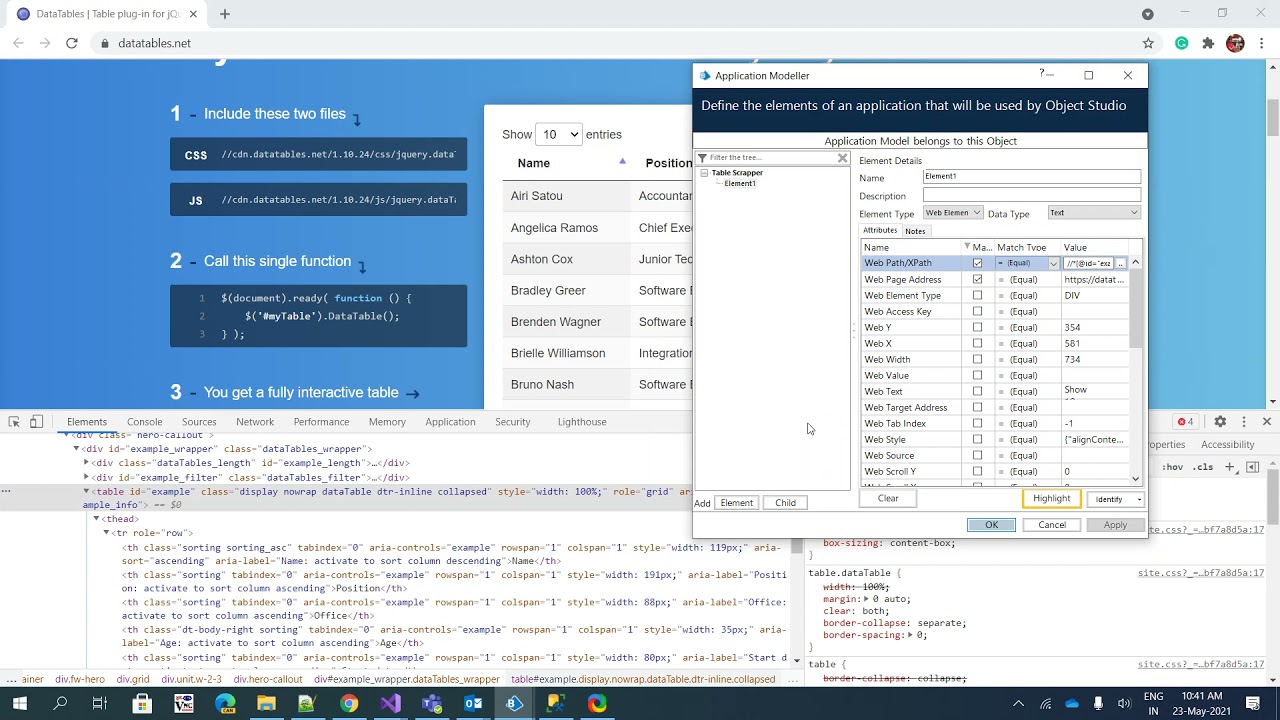Reload the datatables.net page
1280x720 pixels.
(72, 43)
